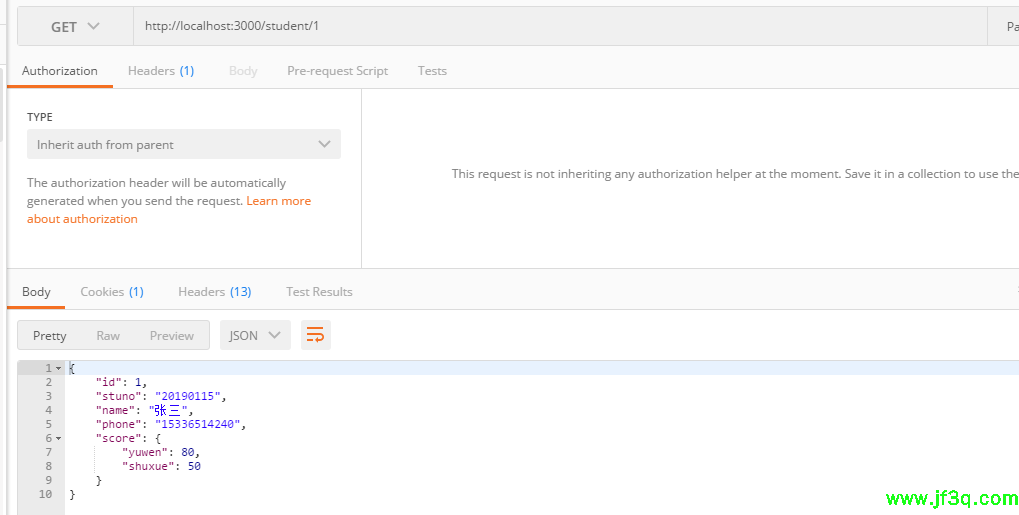Switch to the request Authorization tab
The height and width of the screenshot is (515, 1019).
coord(60,71)
